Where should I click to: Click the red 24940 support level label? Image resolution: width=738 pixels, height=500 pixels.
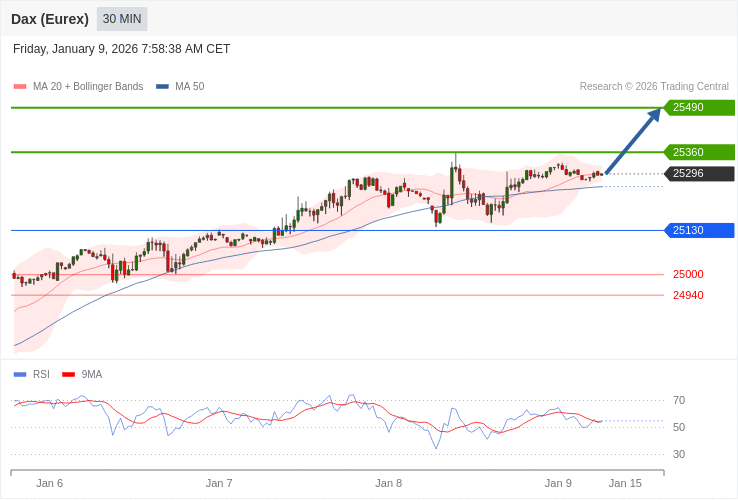coord(688,295)
